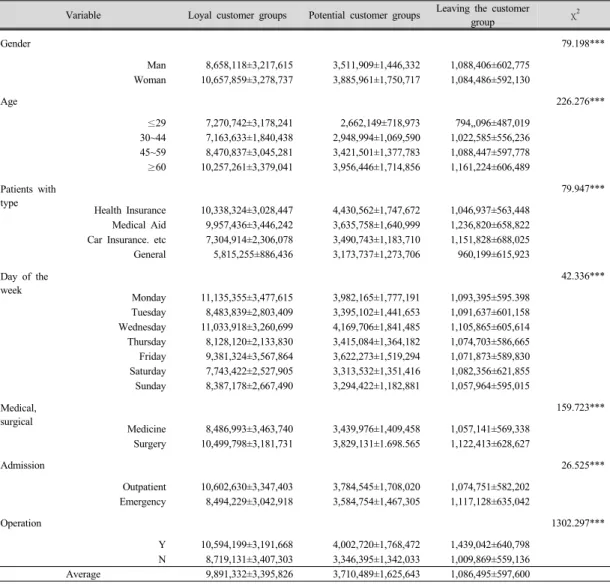Select the value 8,658,118±3,217,615

click(x=249, y=65)
